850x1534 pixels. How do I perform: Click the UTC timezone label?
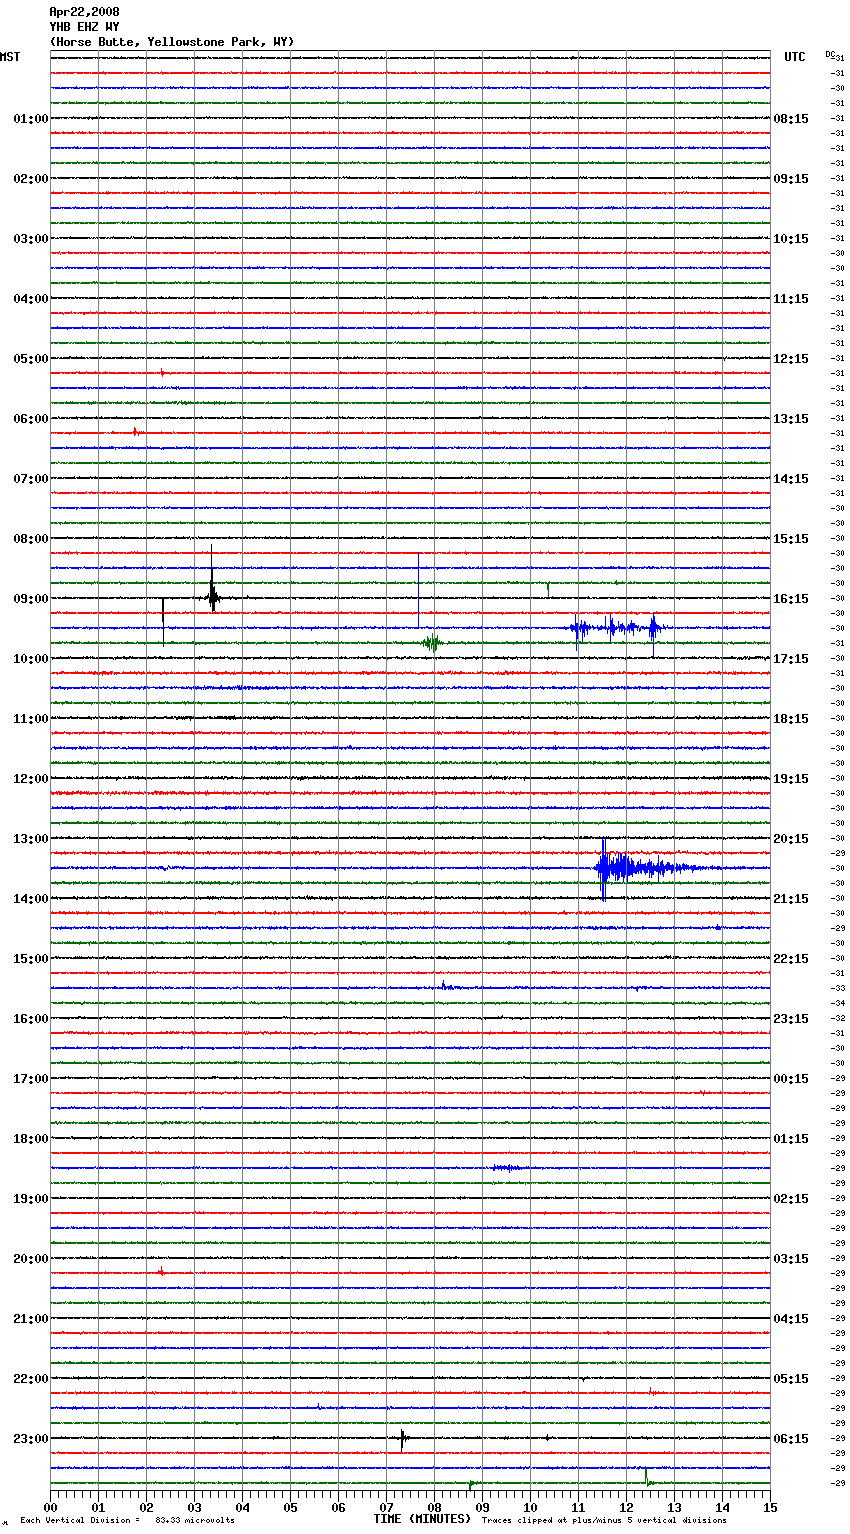795,57
